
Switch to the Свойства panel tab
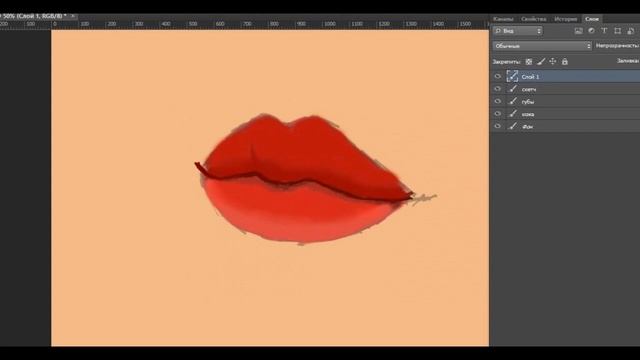533,19
